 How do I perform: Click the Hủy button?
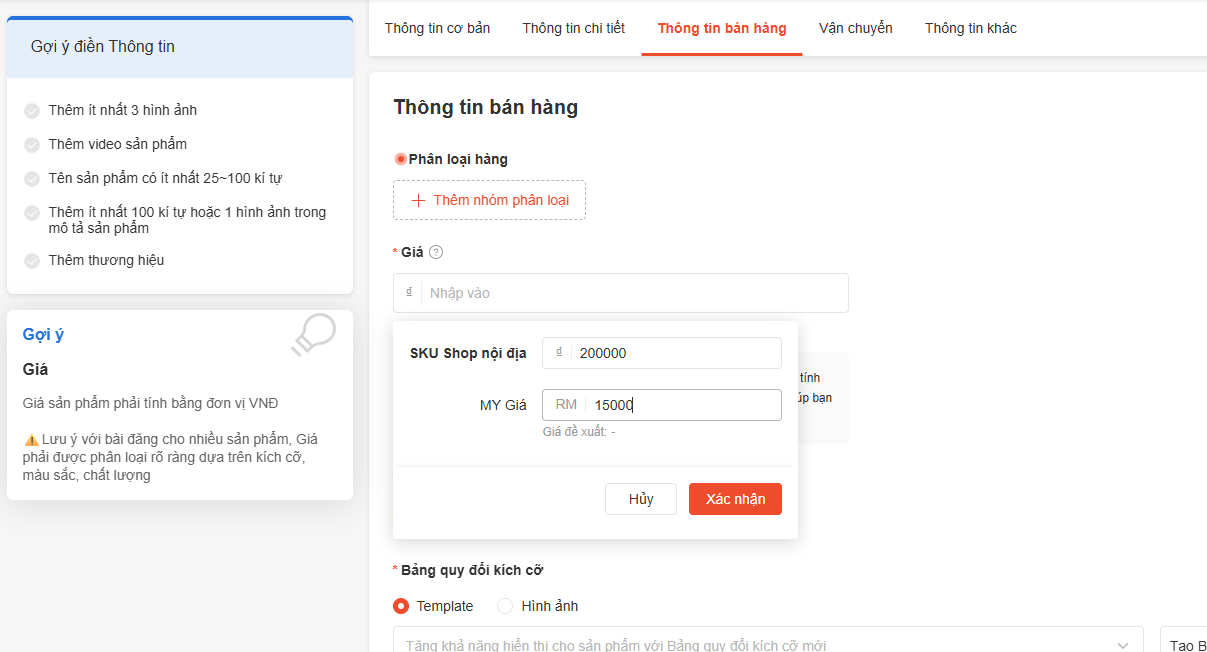[x=640, y=498]
